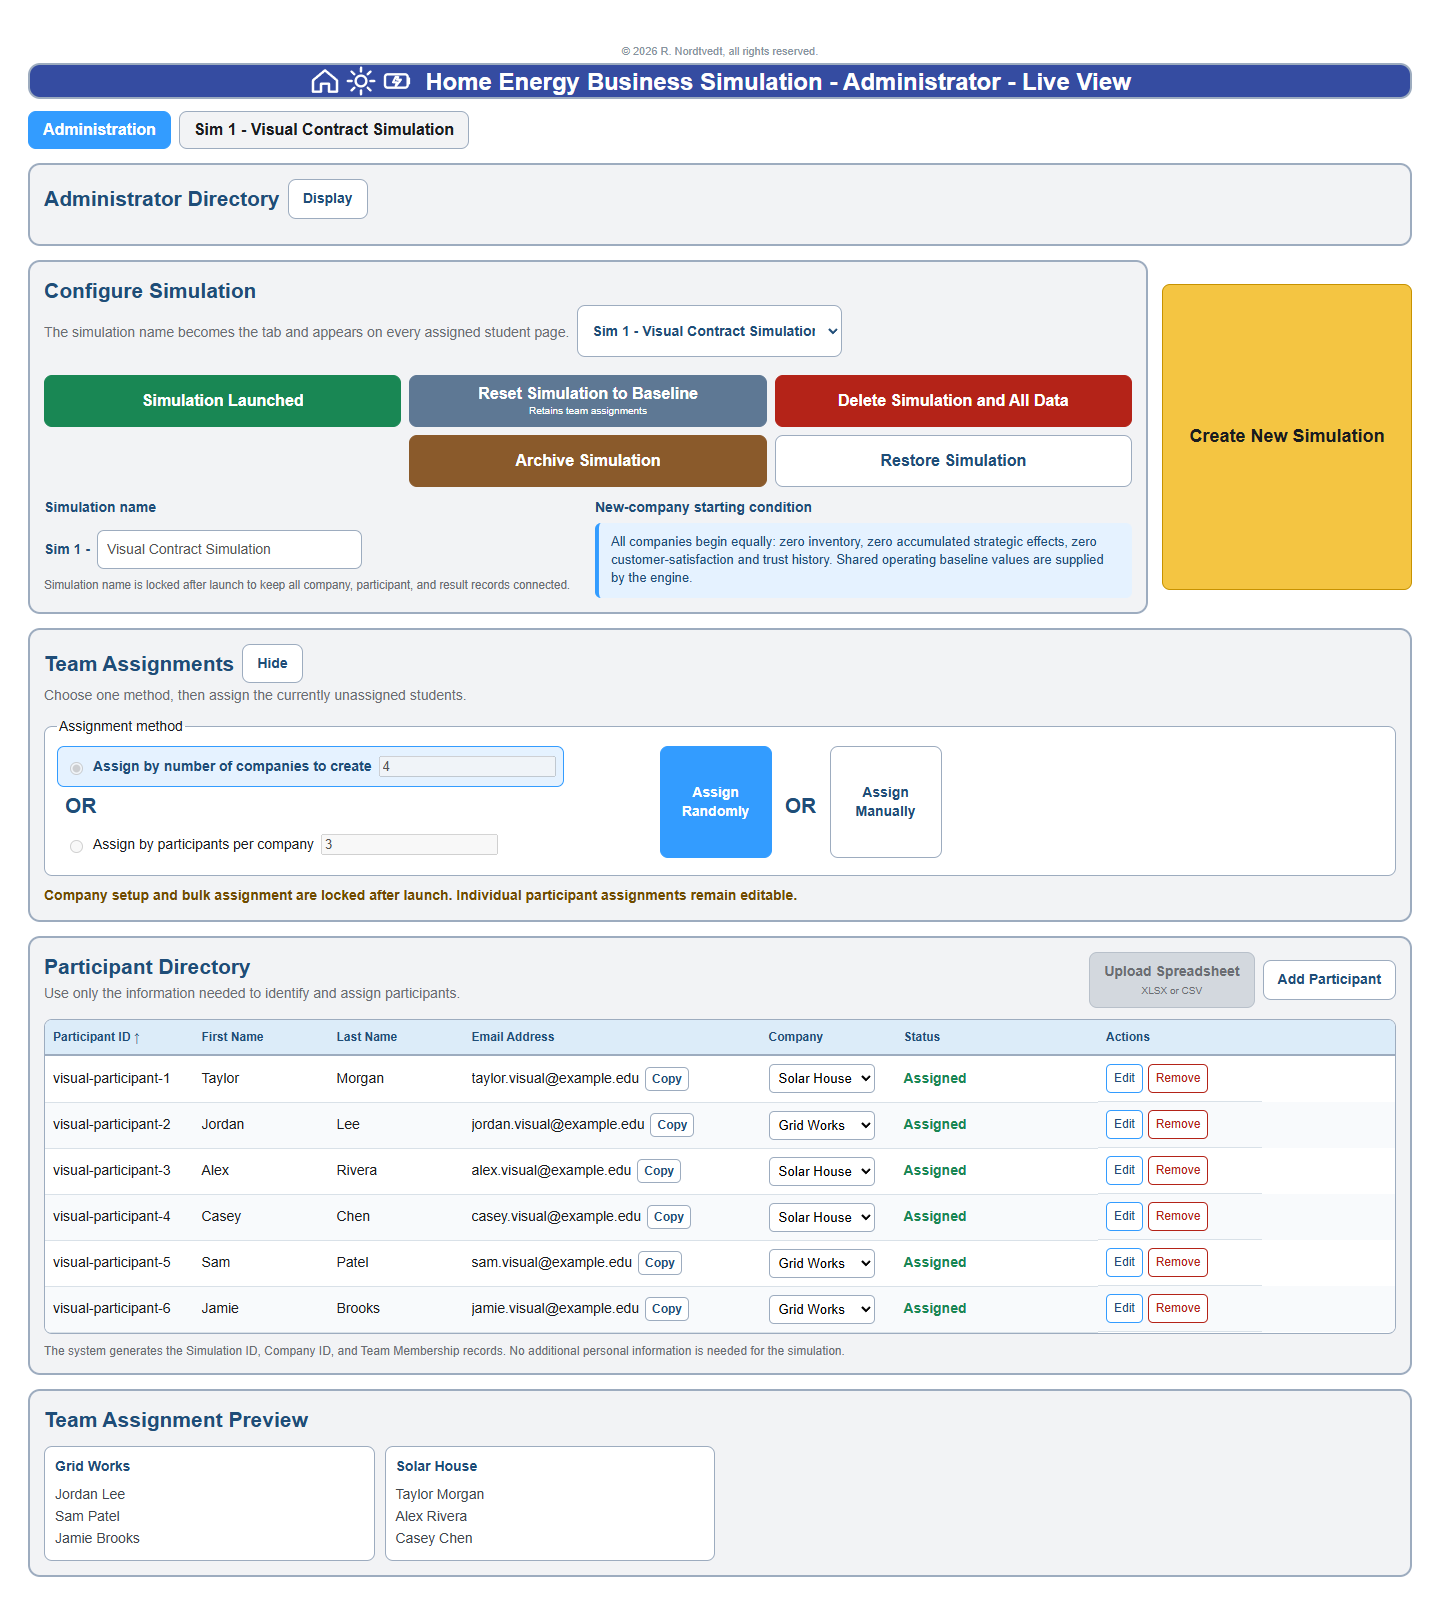Open company dropdown for Jordan Lee

click(x=821, y=1125)
